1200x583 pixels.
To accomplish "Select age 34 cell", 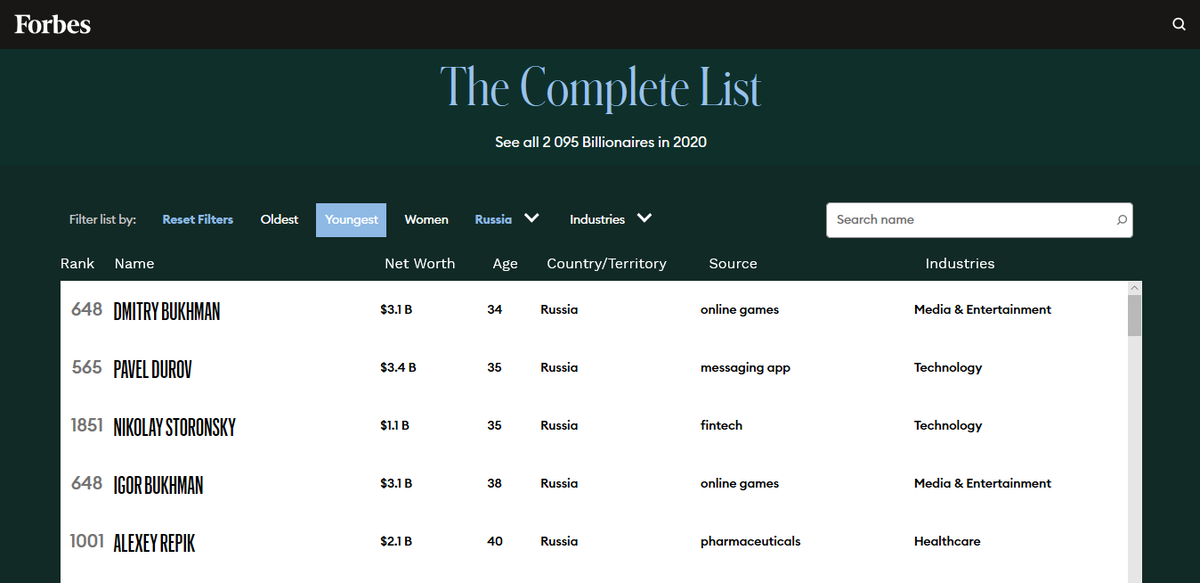I will (x=494, y=310).
